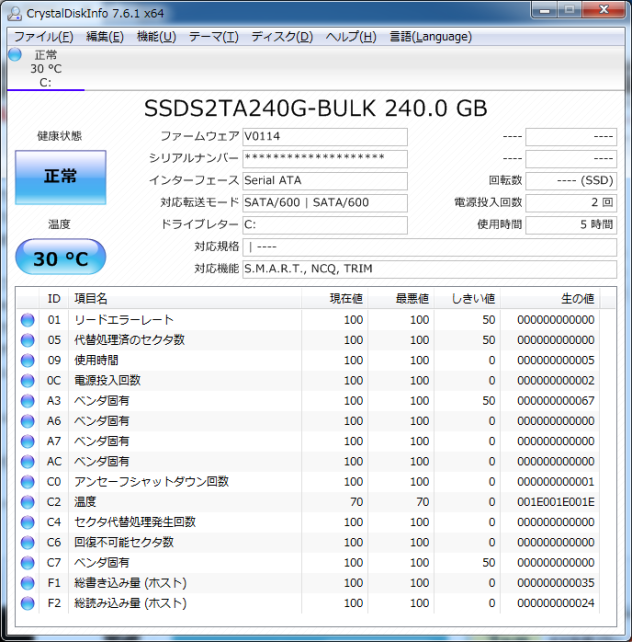The height and width of the screenshot is (642, 632).
Task: Click the 使用時間 value 5 時間
Action: (571, 225)
